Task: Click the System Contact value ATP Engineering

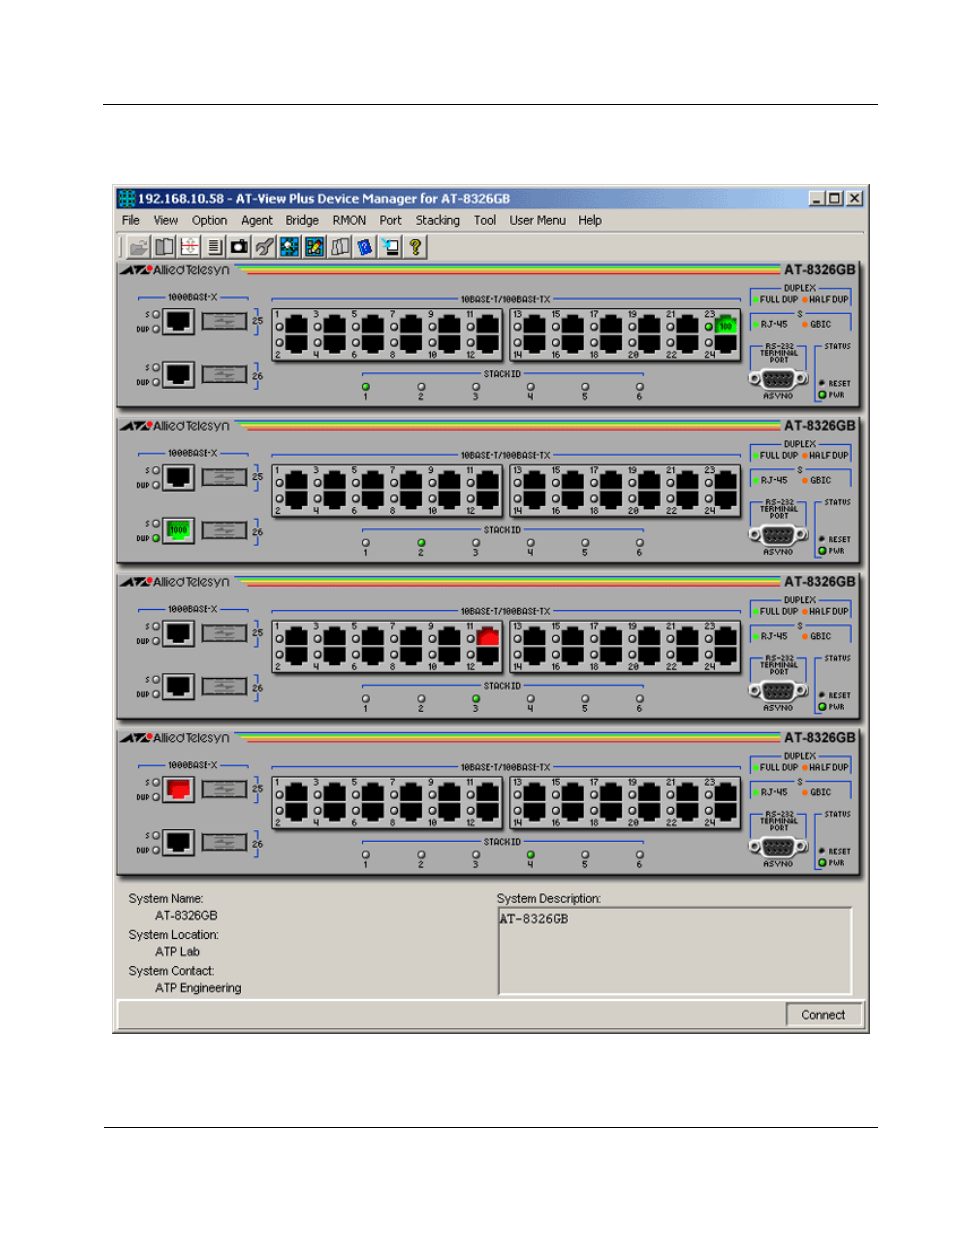Action: (198, 988)
